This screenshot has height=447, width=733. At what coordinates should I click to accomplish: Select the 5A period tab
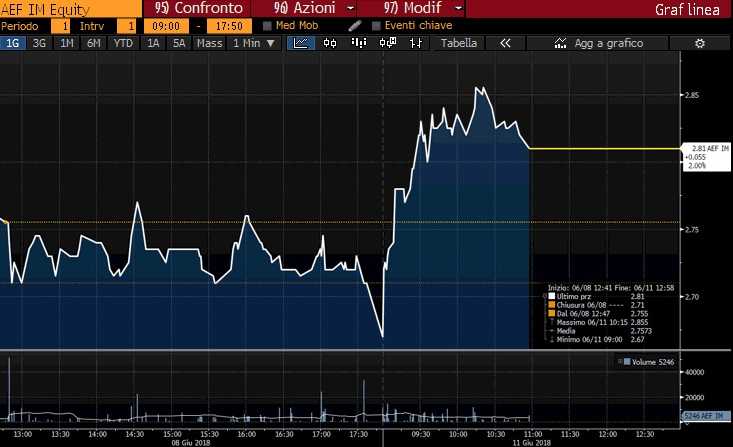point(179,43)
